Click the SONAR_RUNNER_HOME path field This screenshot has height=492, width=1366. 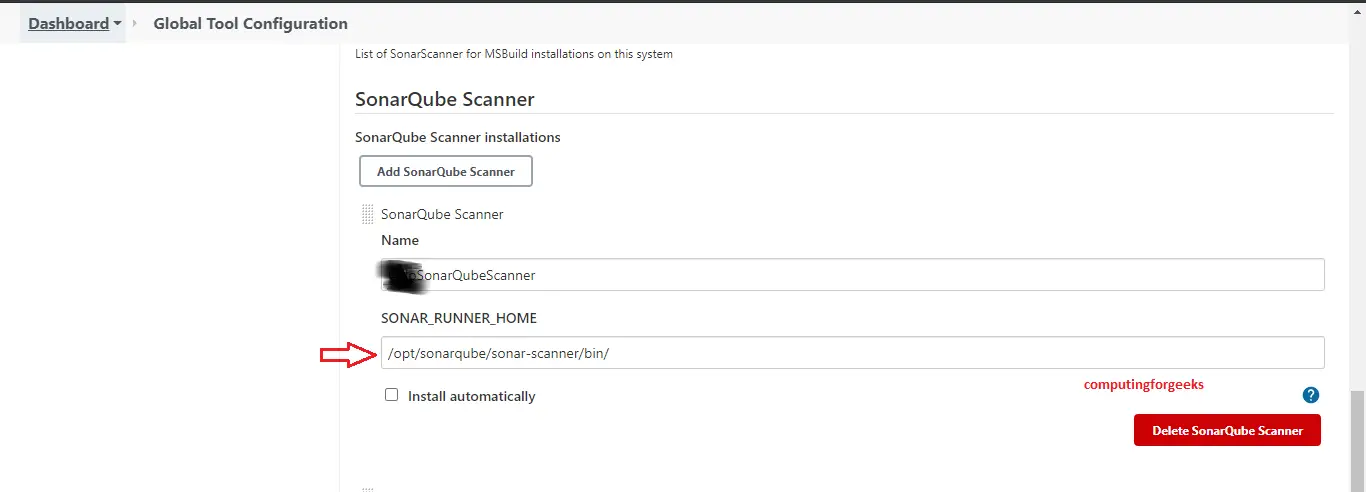(x=853, y=352)
